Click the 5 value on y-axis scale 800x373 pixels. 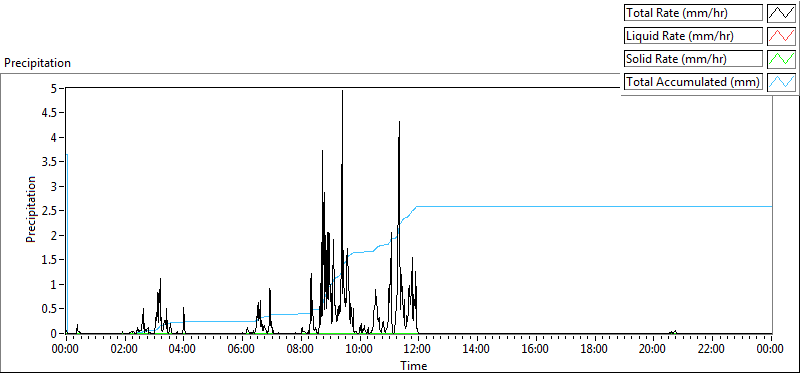point(60,88)
